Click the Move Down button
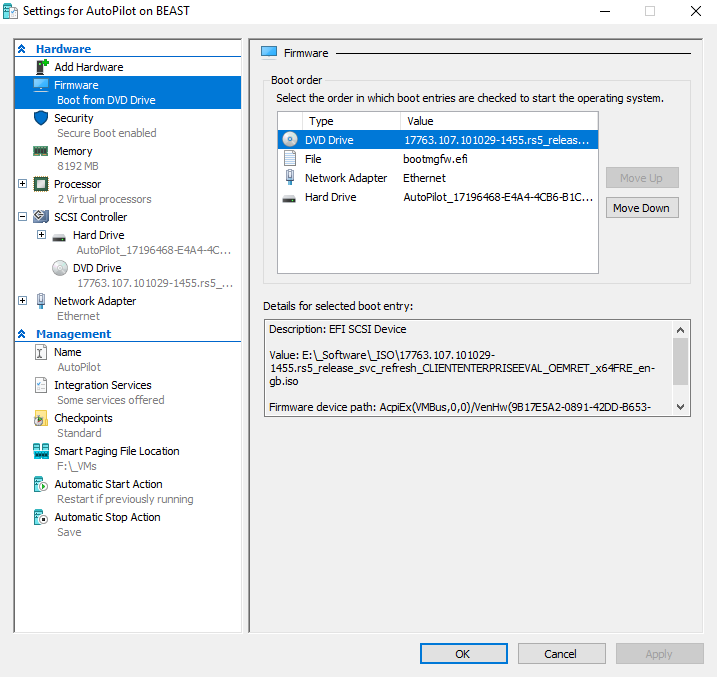This screenshot has width=717, height=677. coord(642,208)
